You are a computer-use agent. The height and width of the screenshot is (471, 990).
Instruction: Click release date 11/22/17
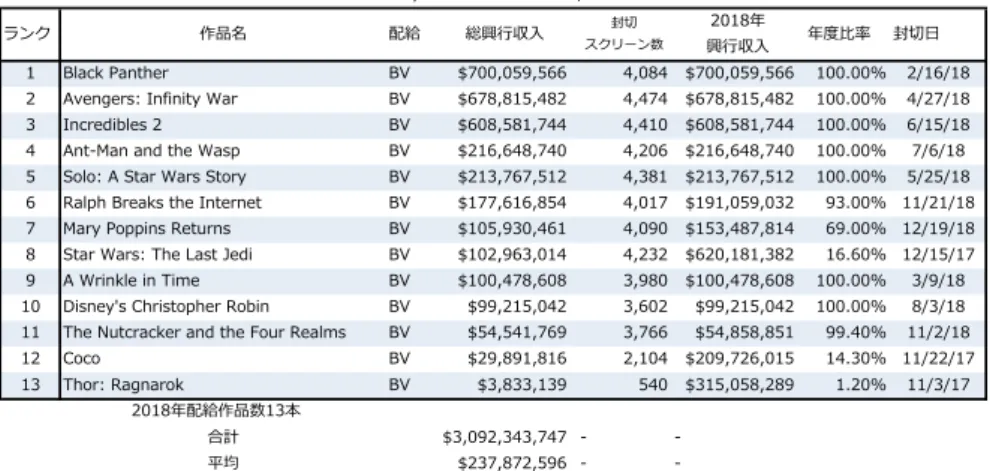(938, 359)
